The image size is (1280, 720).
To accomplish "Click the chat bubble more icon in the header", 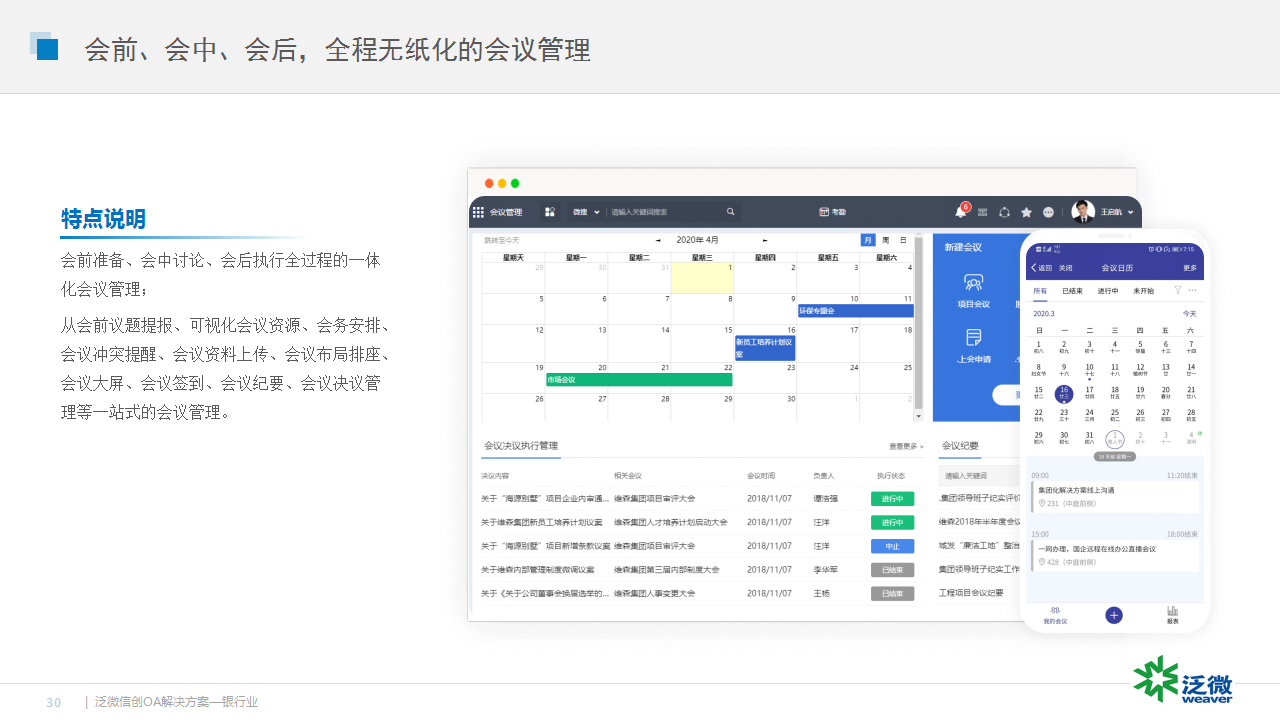I will (1048, 212).
